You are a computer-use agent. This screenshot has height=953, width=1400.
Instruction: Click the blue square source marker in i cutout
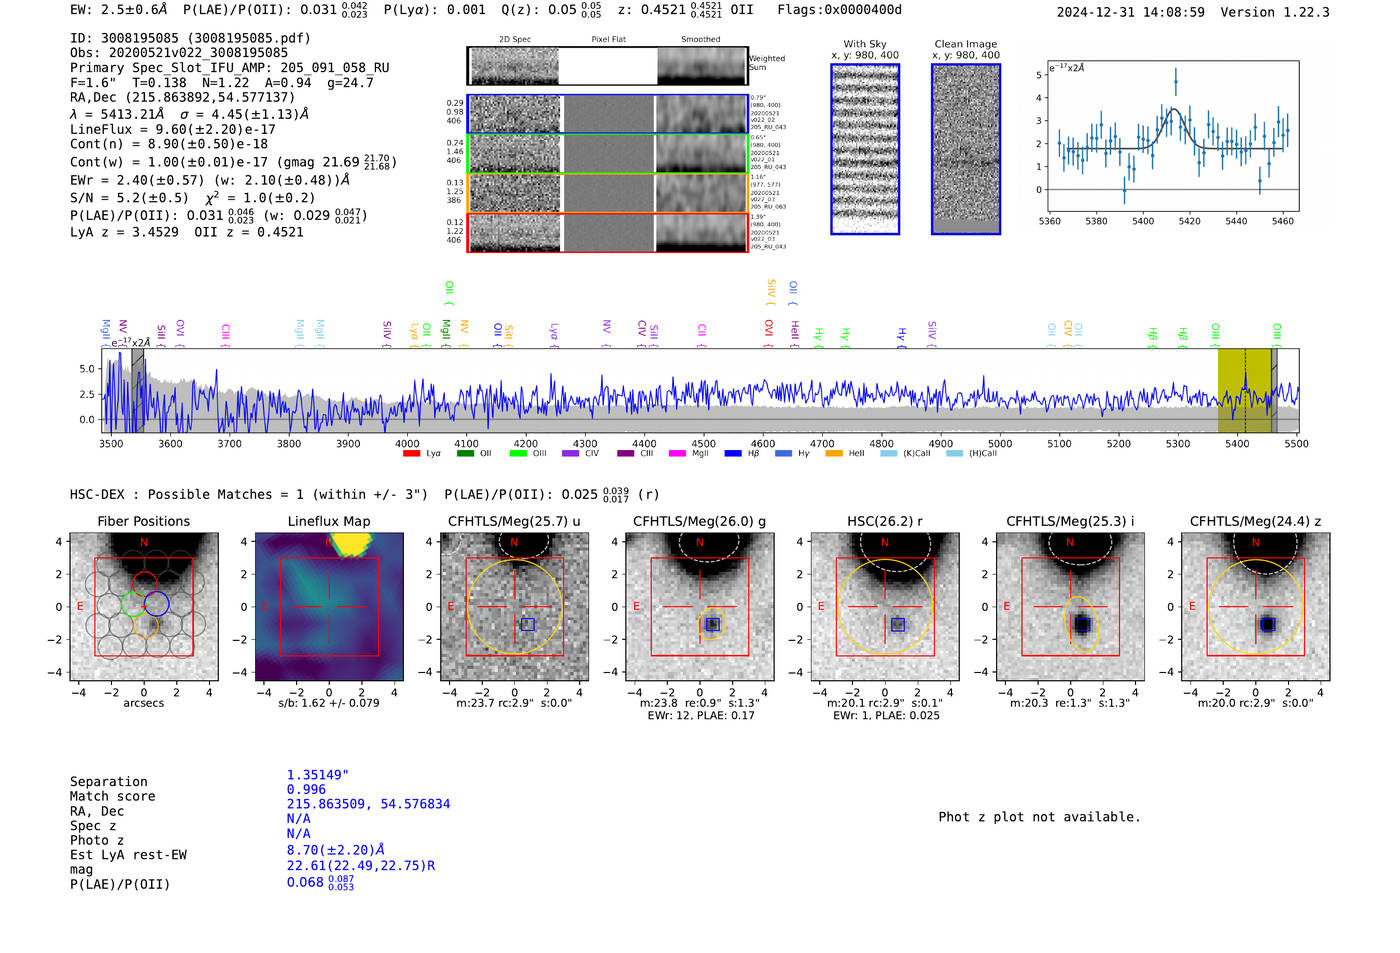point(1083,624)
